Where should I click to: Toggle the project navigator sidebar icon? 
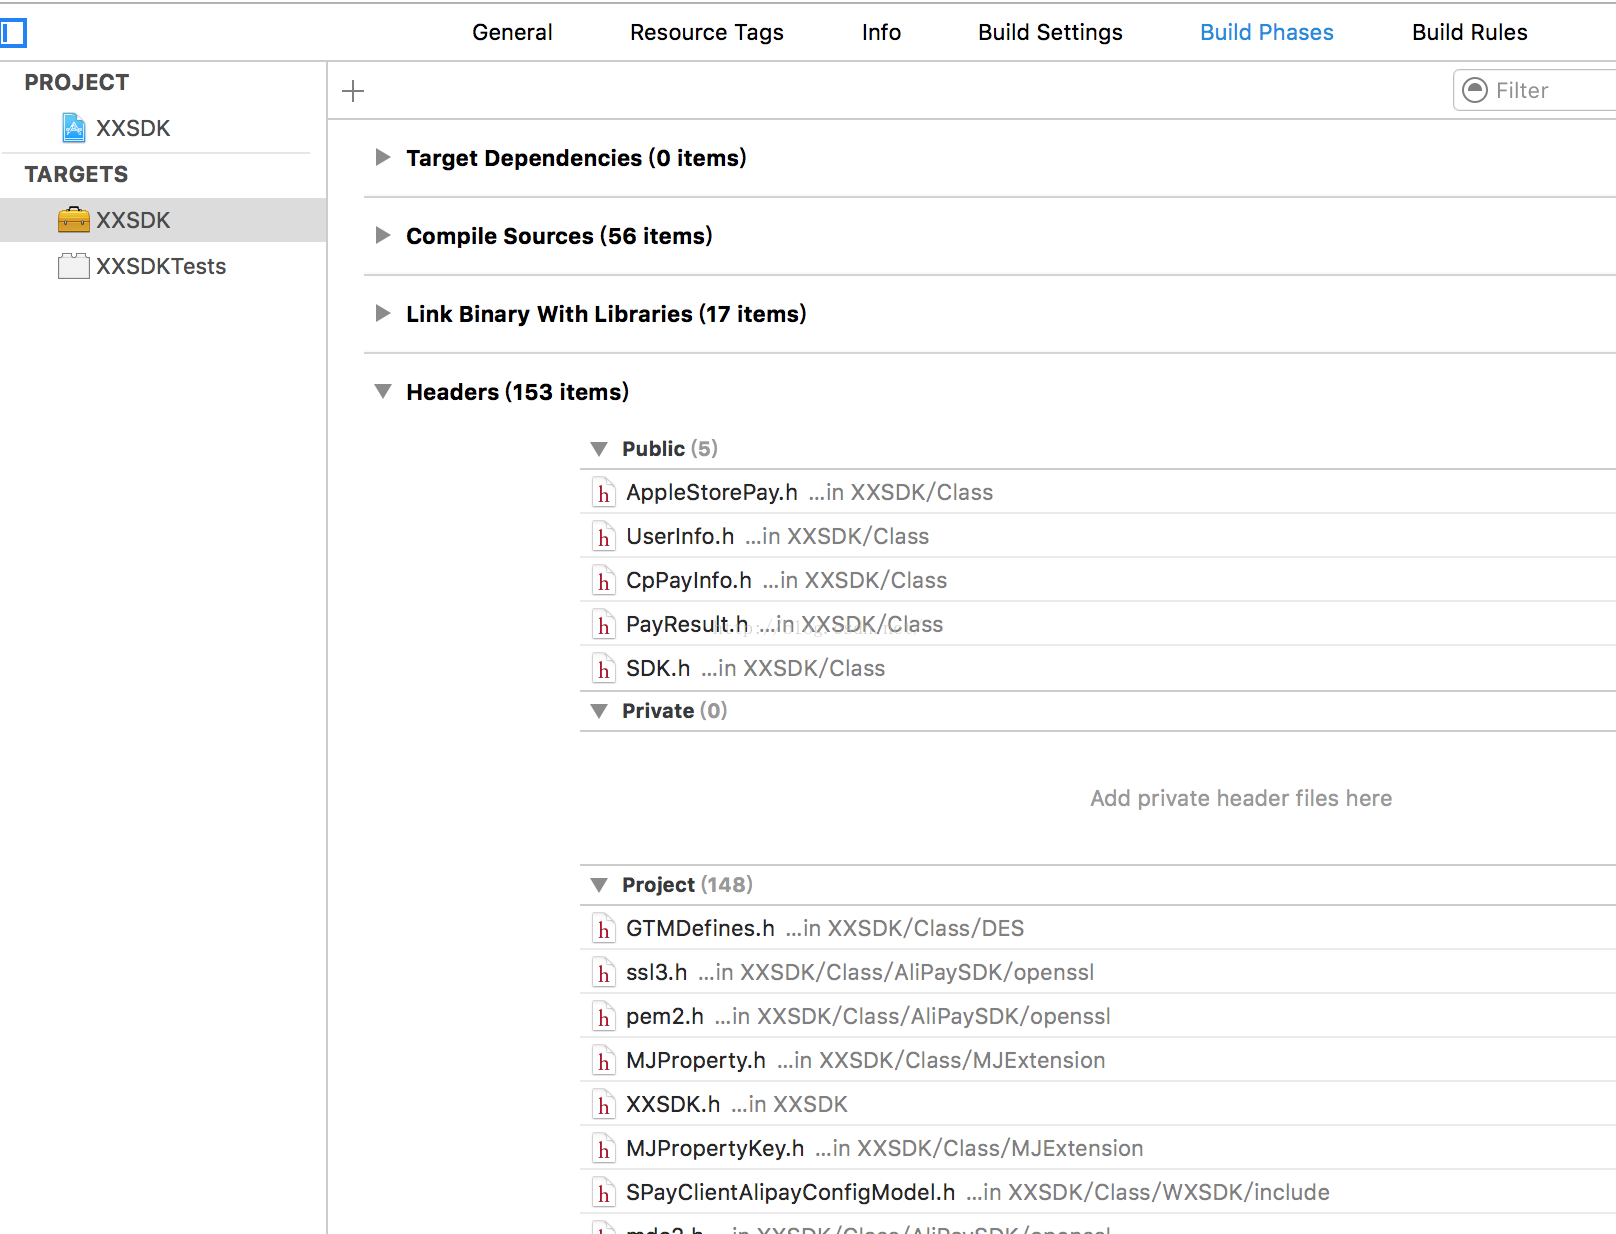click(x=13, y=33)
